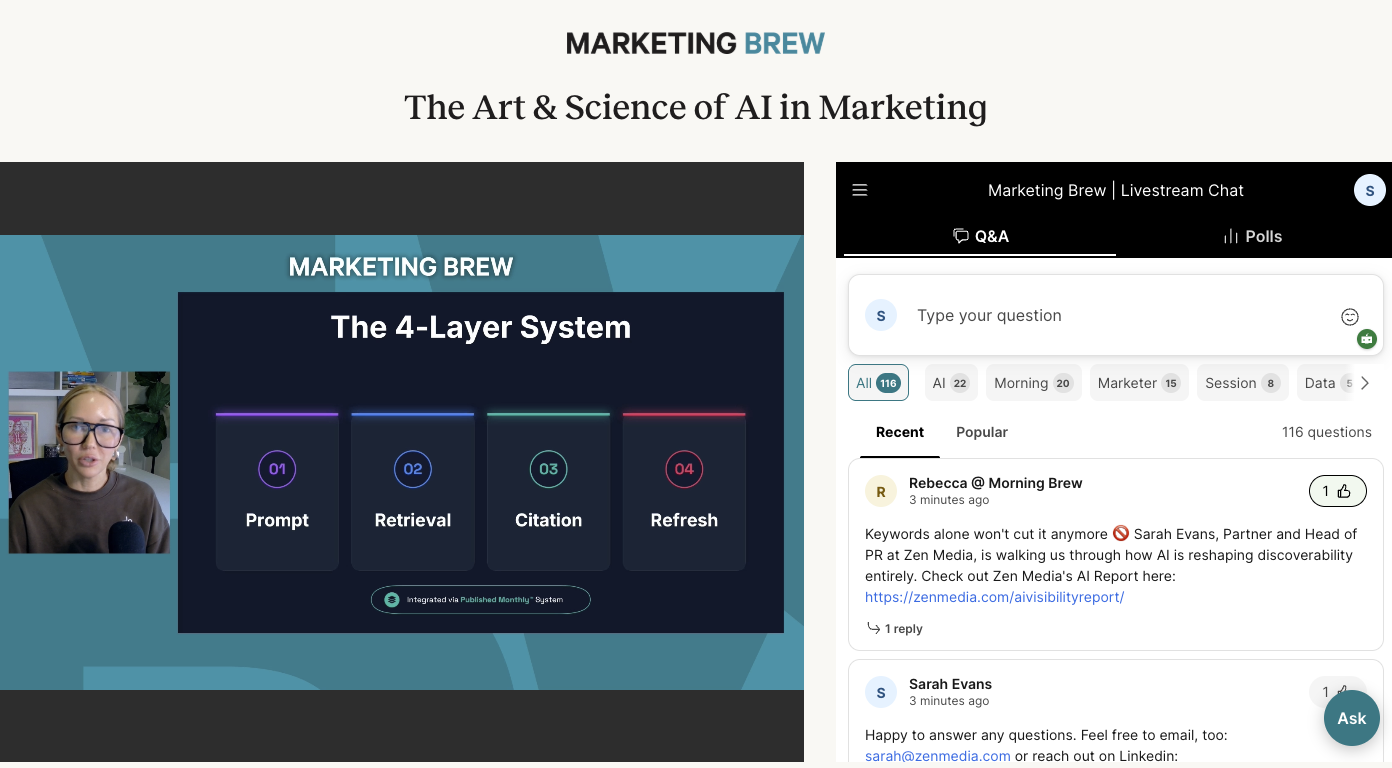1392x768 pixels.
Task: Click Rebecca's profile avatar
Action: [881, 491]
